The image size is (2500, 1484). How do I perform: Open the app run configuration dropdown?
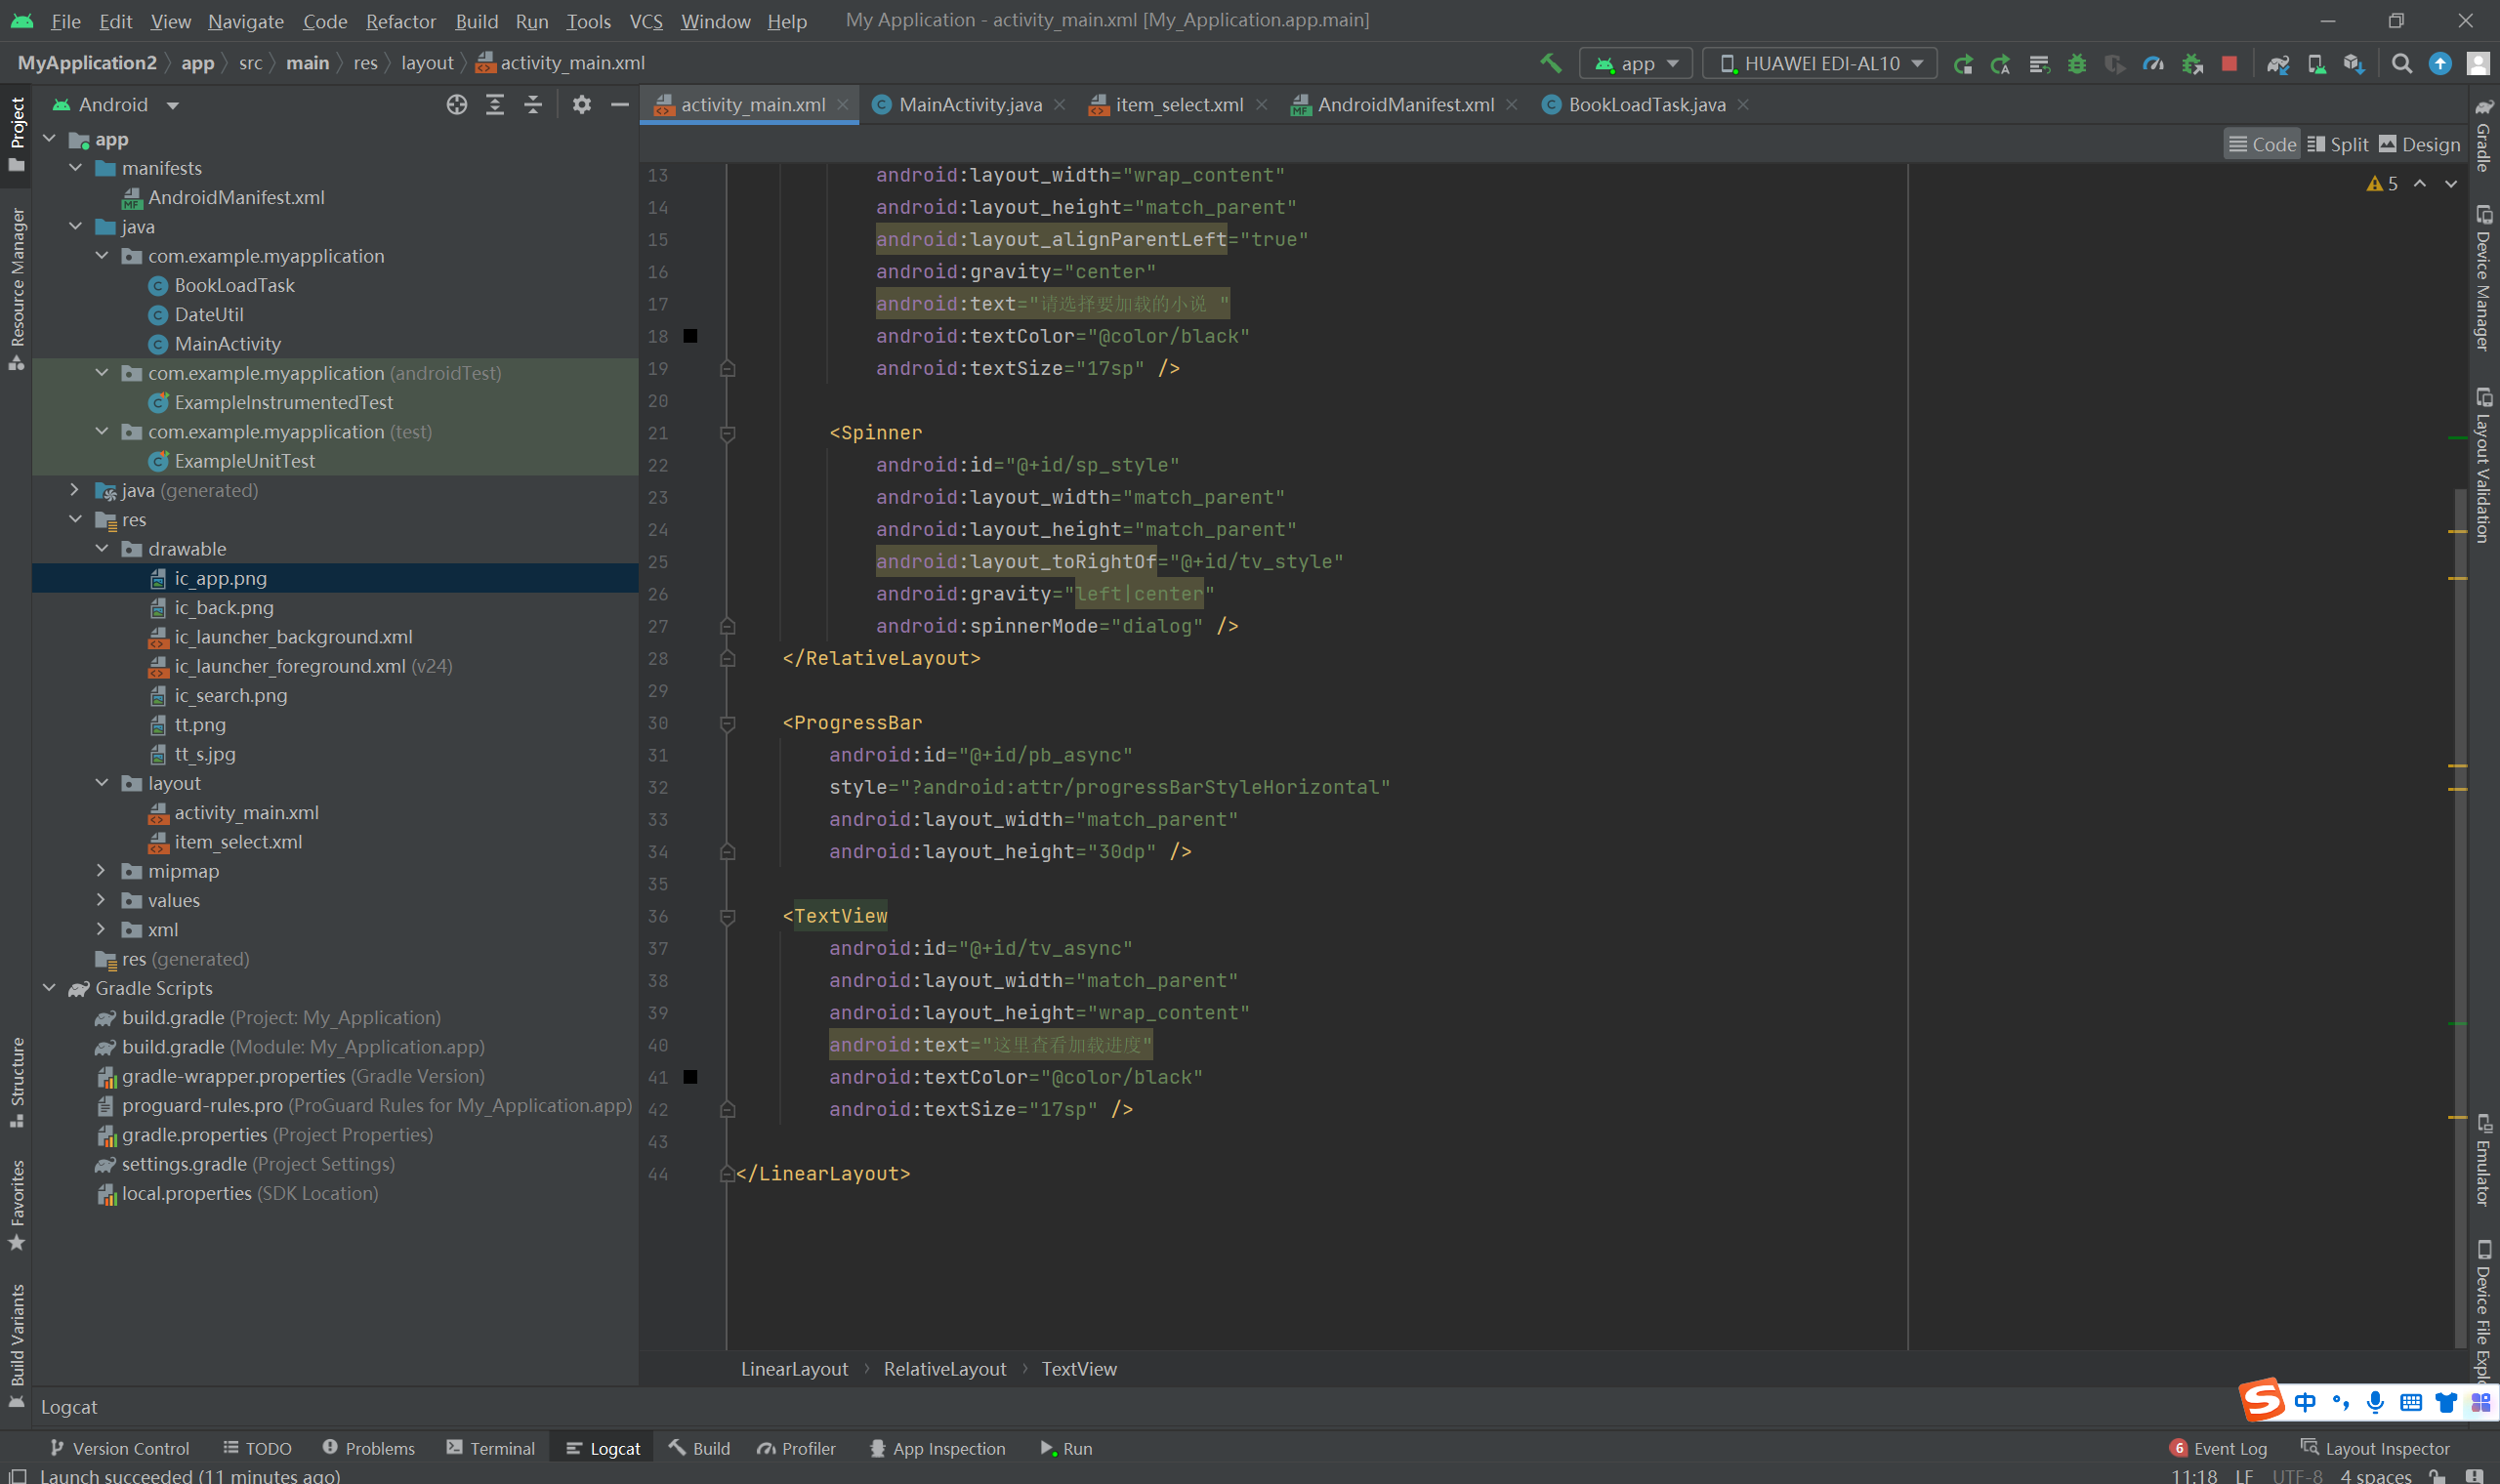coord(1636,64)
